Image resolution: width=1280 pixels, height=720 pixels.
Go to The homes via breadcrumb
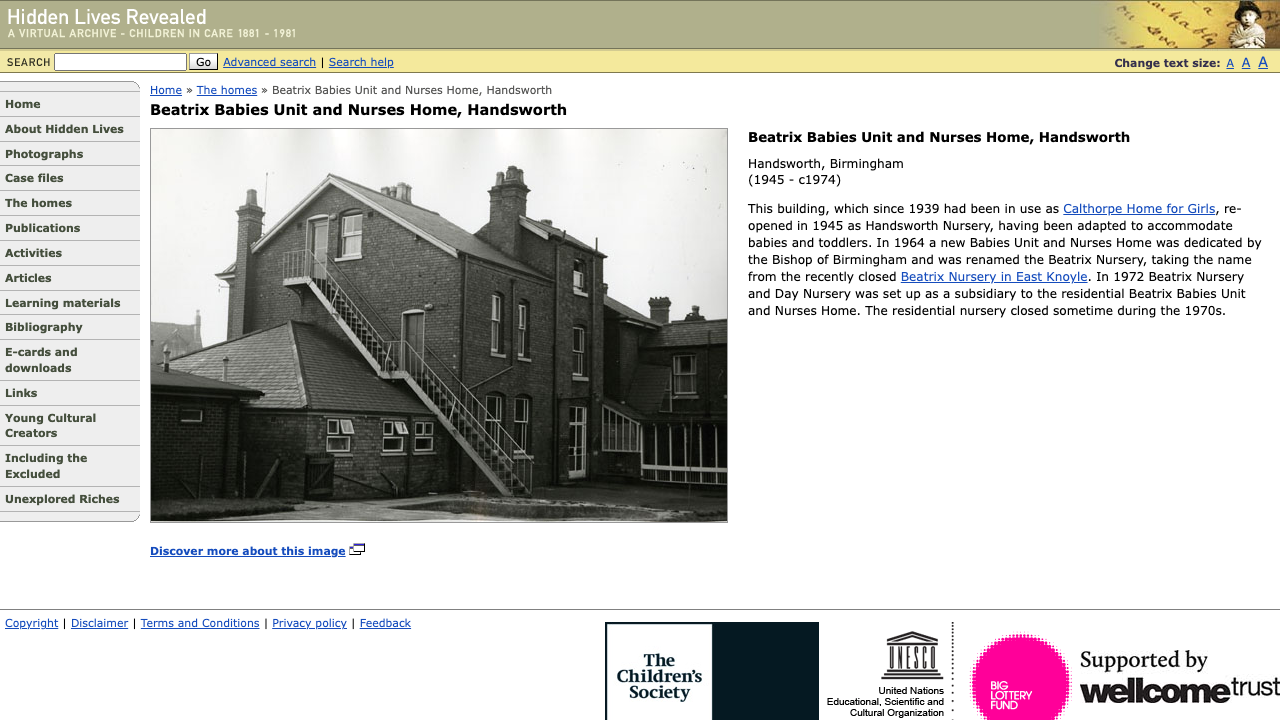point(227,90)
